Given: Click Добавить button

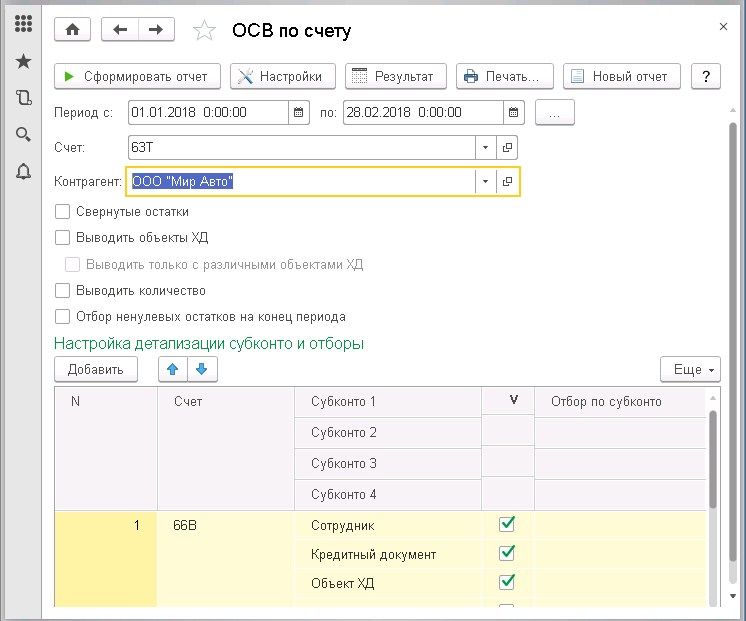Looking at the screenshot, I should [96, 369].
